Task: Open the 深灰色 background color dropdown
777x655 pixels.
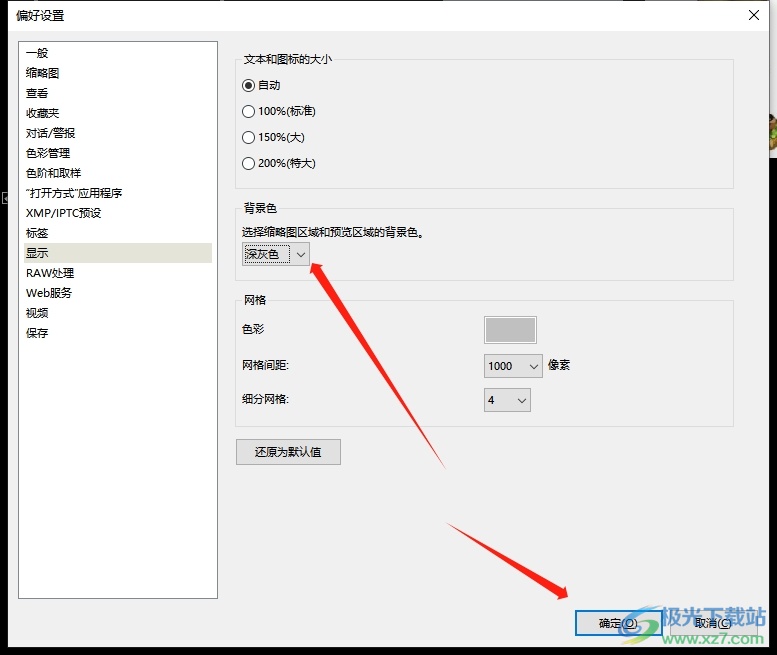Action: [x=276, y=254]
